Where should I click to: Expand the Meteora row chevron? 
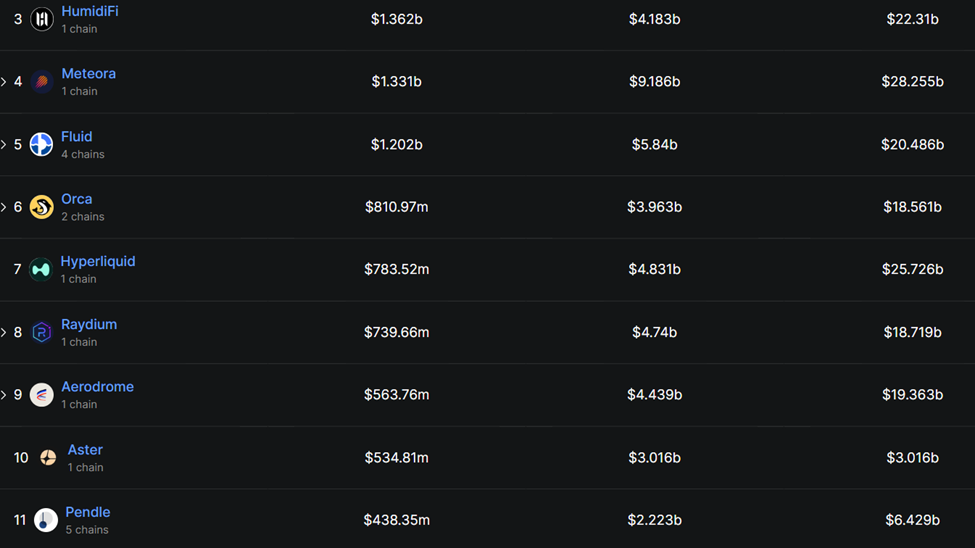point(4,82)
